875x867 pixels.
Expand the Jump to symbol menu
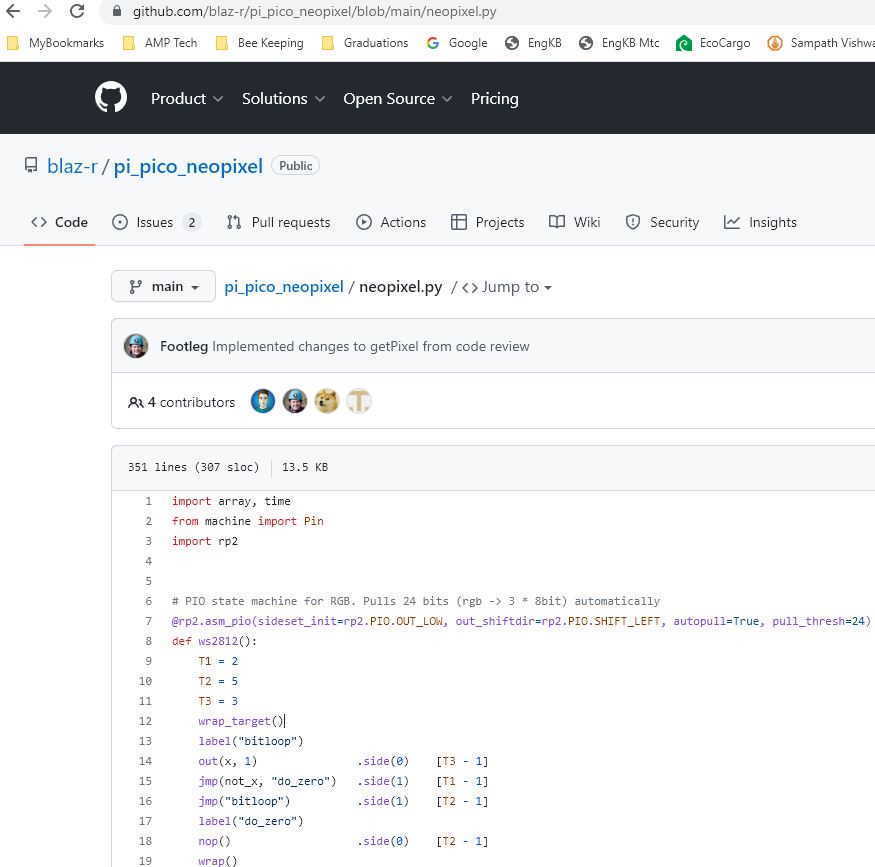(x=507, y=287)
